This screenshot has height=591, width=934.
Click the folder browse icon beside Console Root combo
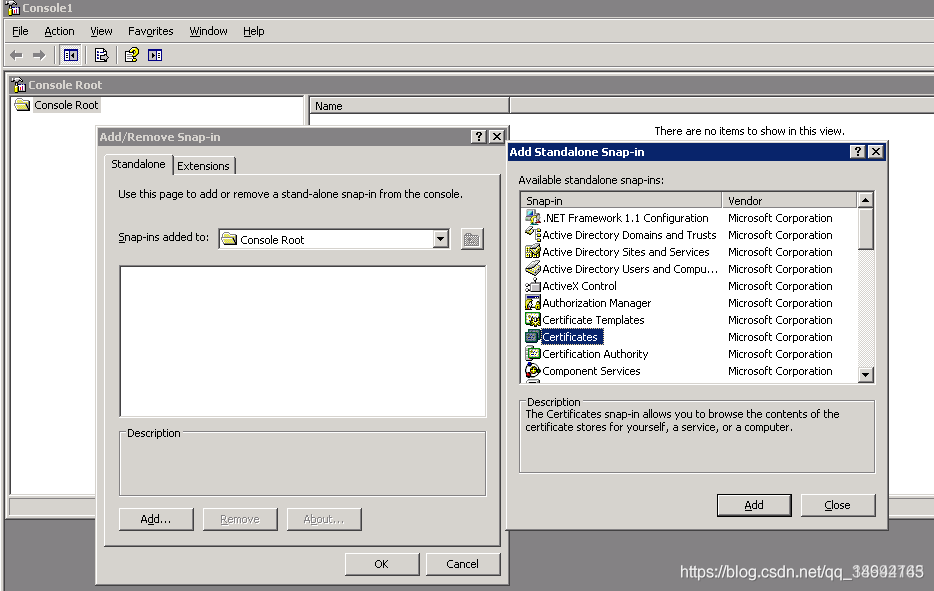[x=472, y=239]
